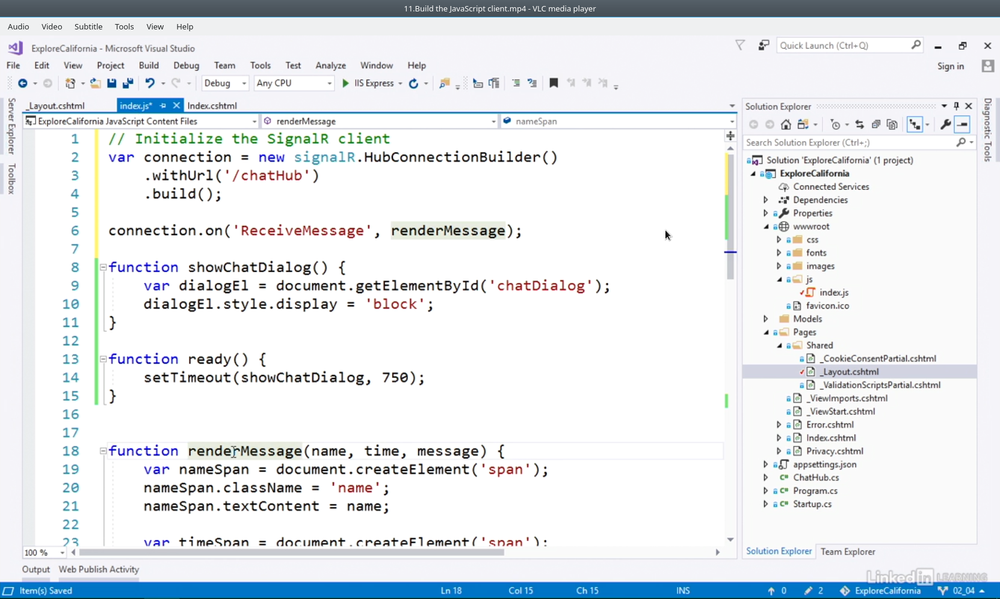
Task: Open ExploreCalifornia JavaScript Content Files dropdown
Action: click(x=141, y=121)
